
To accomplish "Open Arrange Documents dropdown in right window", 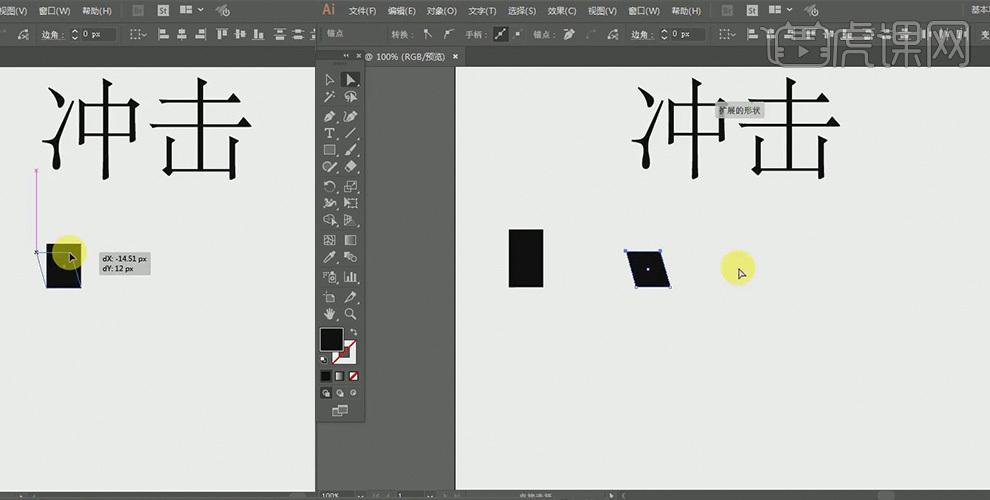I will tap(780, 11).
